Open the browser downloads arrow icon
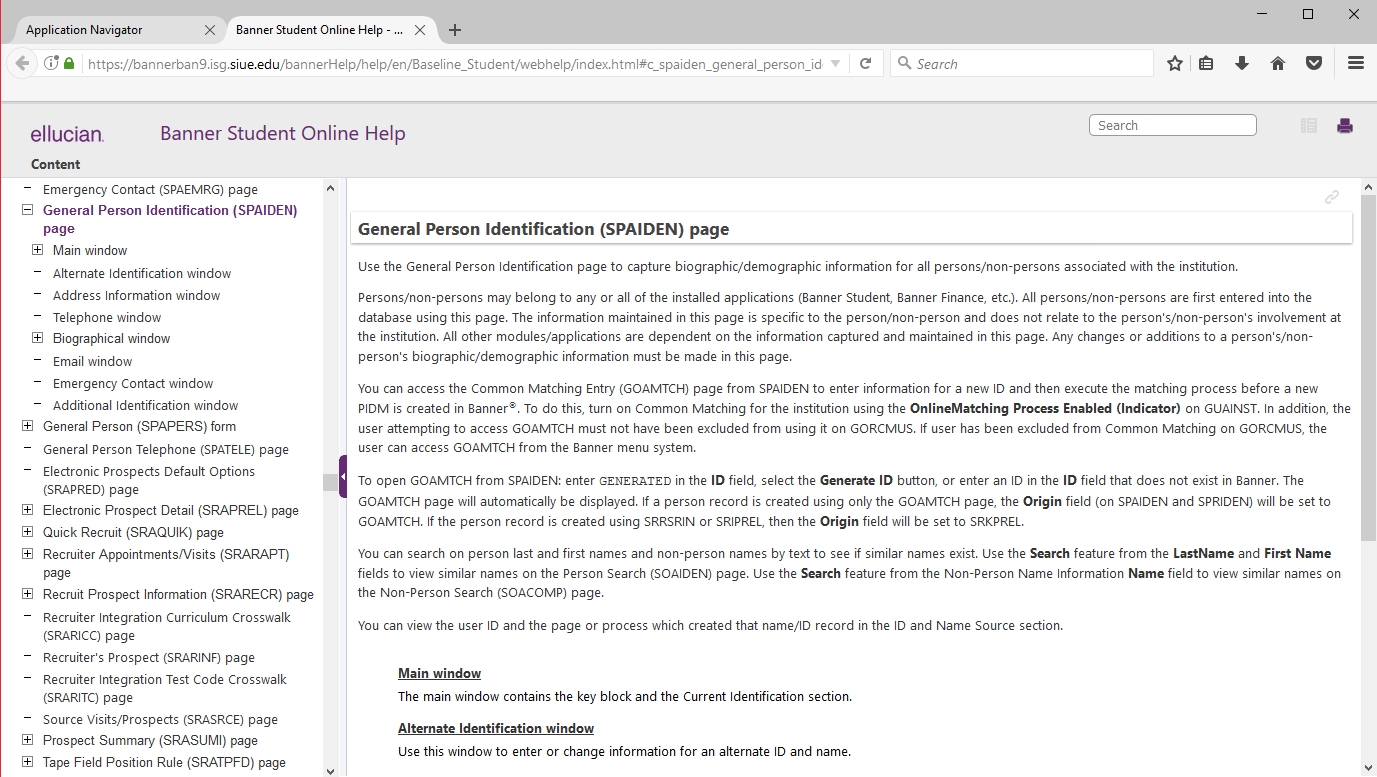Image resolution: width=1377 pixels, height=777 pixels. pyautogui.click(x=1242, y=64)
